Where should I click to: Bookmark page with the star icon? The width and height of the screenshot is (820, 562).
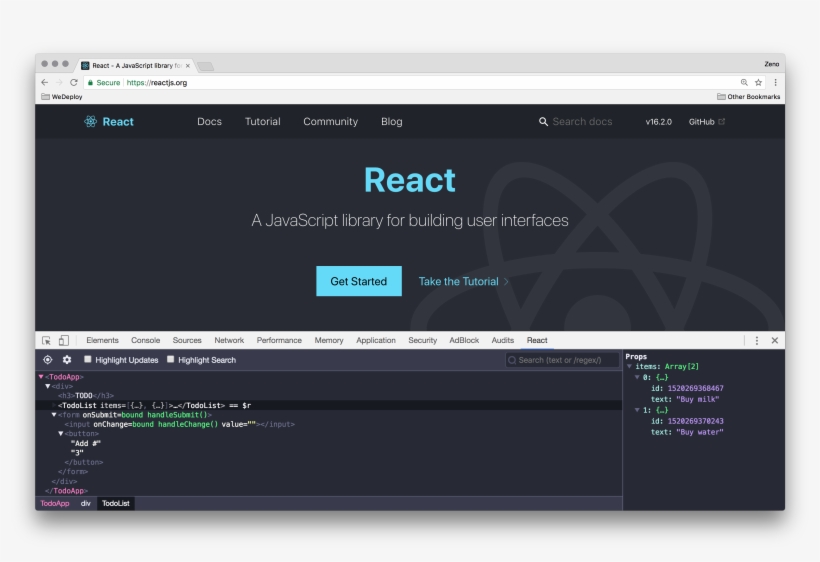tap(758, 82)
